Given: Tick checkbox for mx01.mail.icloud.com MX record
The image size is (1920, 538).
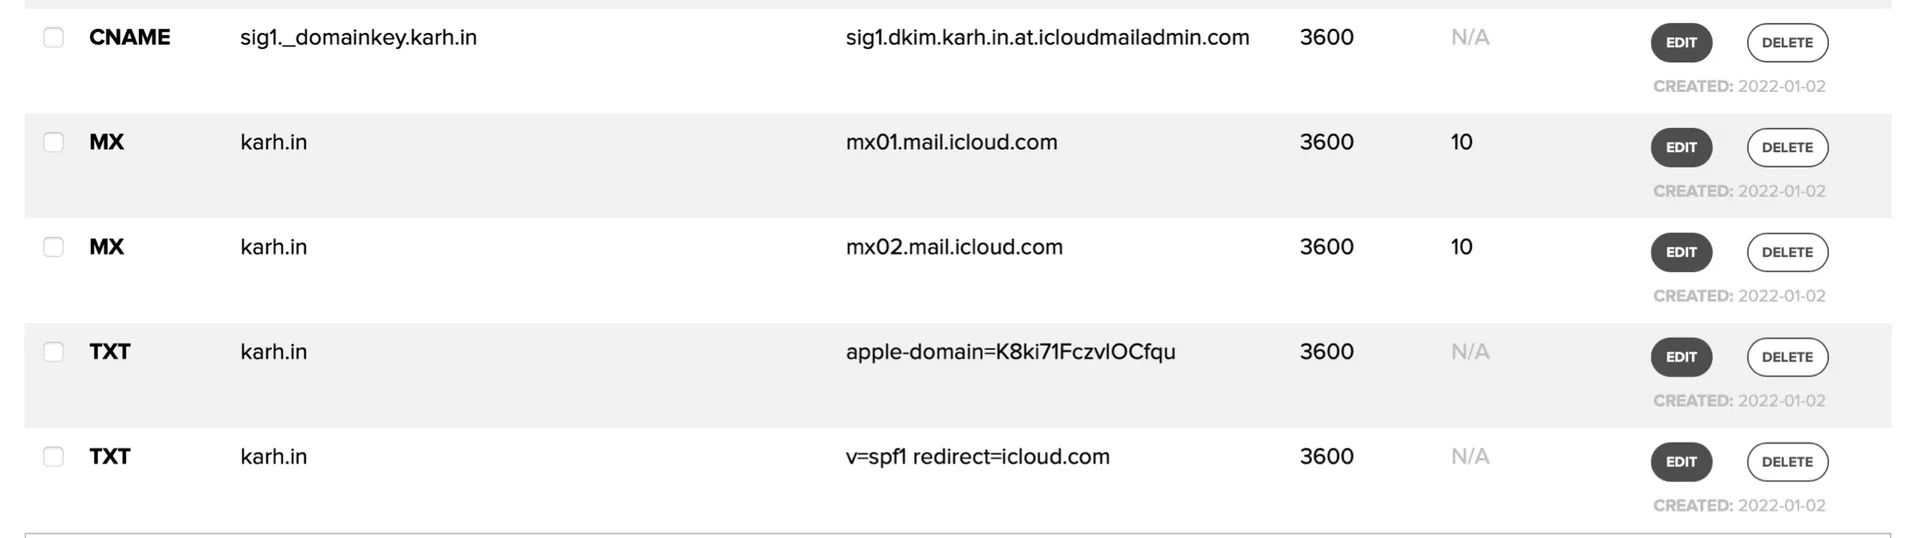Looking at the screenshot, I should [x=53, y=142].
